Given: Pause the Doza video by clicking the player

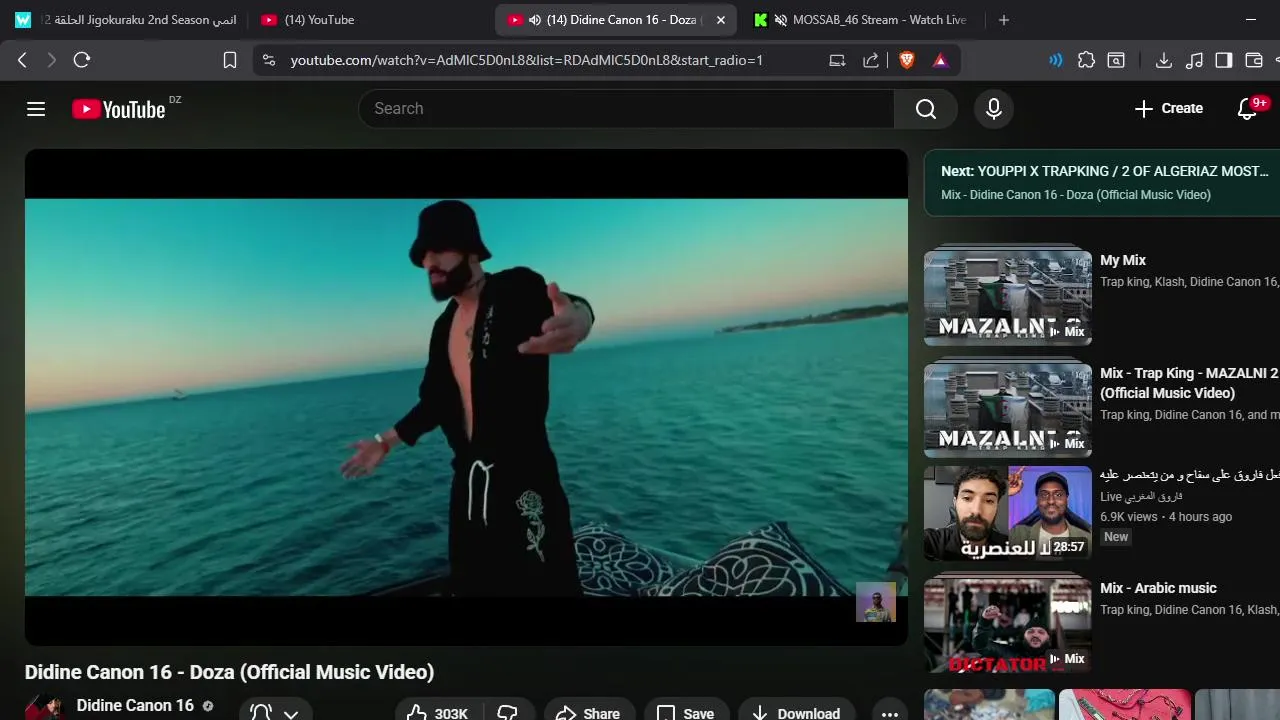Looking at the screenshot, I should (x=466, y=397).
